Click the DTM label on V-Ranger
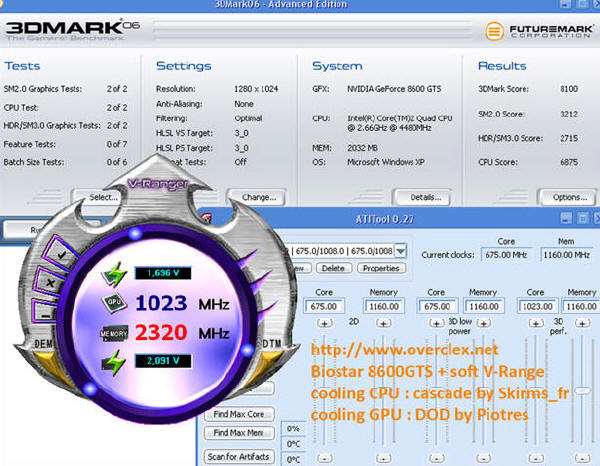The width and height of the screenshot is (600, 466). pyautogui.click(x=272, y=344)
